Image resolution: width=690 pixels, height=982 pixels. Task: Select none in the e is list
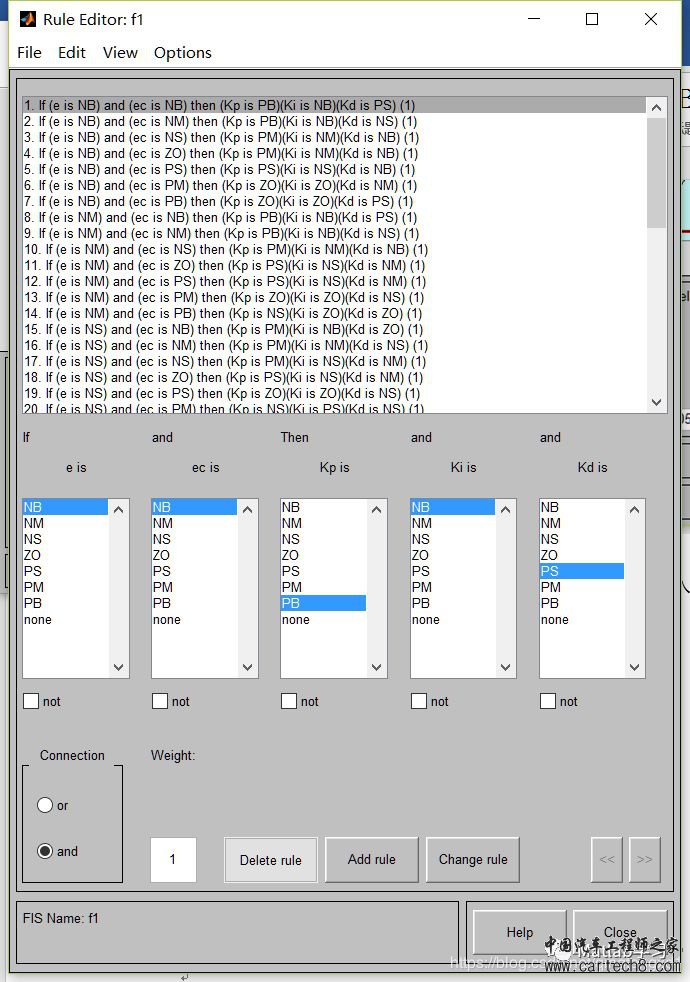65,619
